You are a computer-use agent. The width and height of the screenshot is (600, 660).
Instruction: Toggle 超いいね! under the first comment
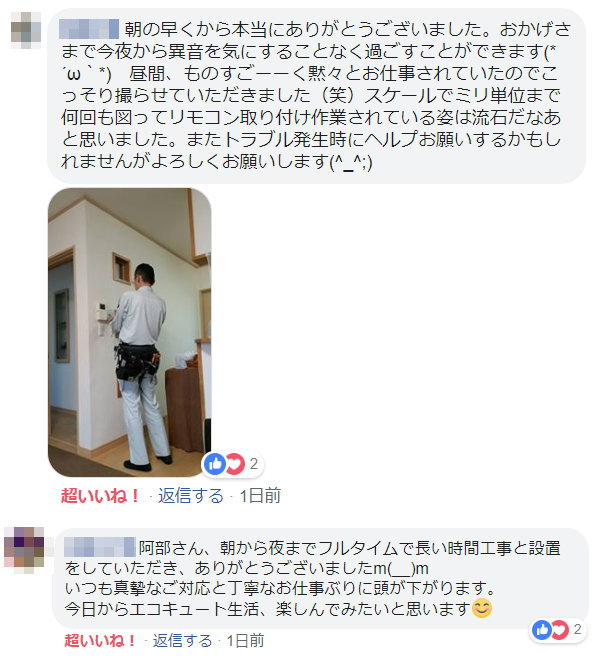point(100,495)
